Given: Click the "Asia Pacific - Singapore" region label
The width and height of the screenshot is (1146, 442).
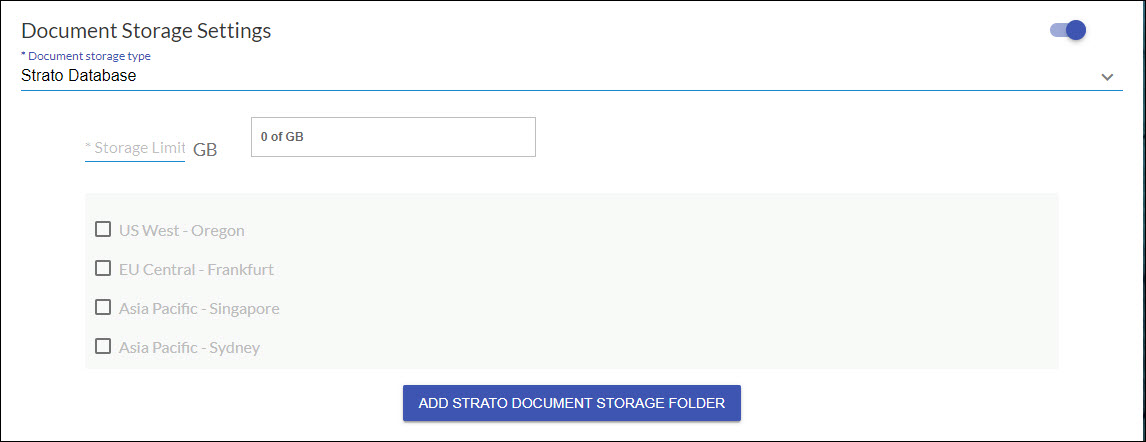Looking at the screenshot, I should (x=199, y=309).
